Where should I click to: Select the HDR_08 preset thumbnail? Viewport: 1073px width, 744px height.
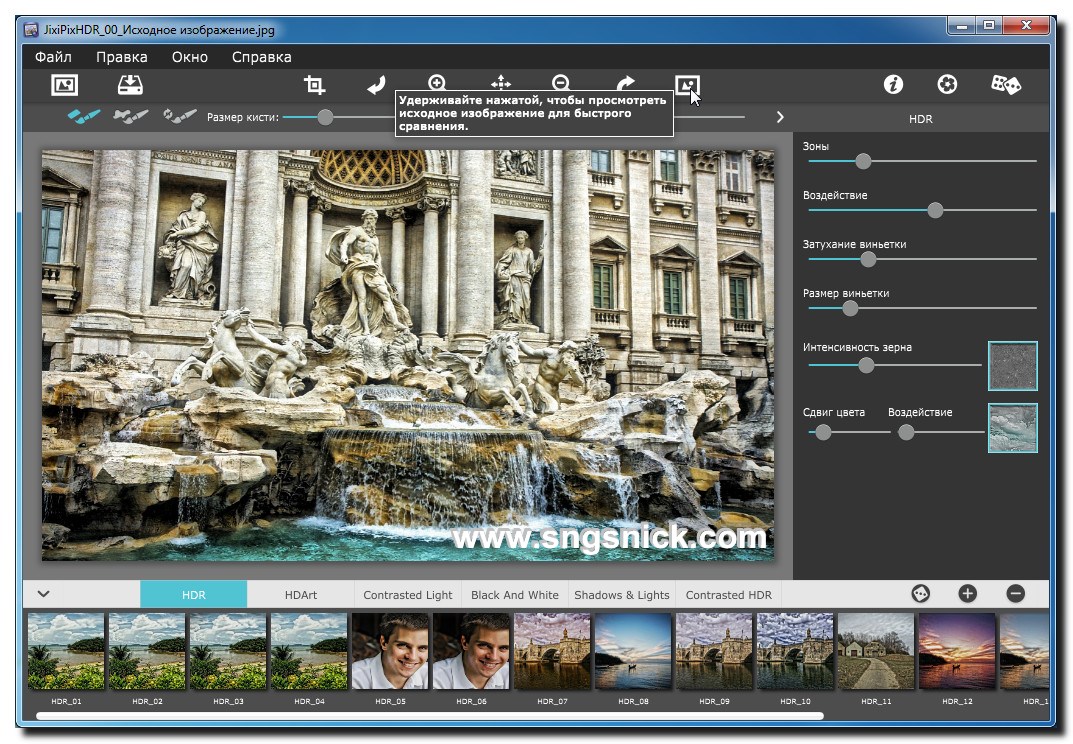(633, 651)
